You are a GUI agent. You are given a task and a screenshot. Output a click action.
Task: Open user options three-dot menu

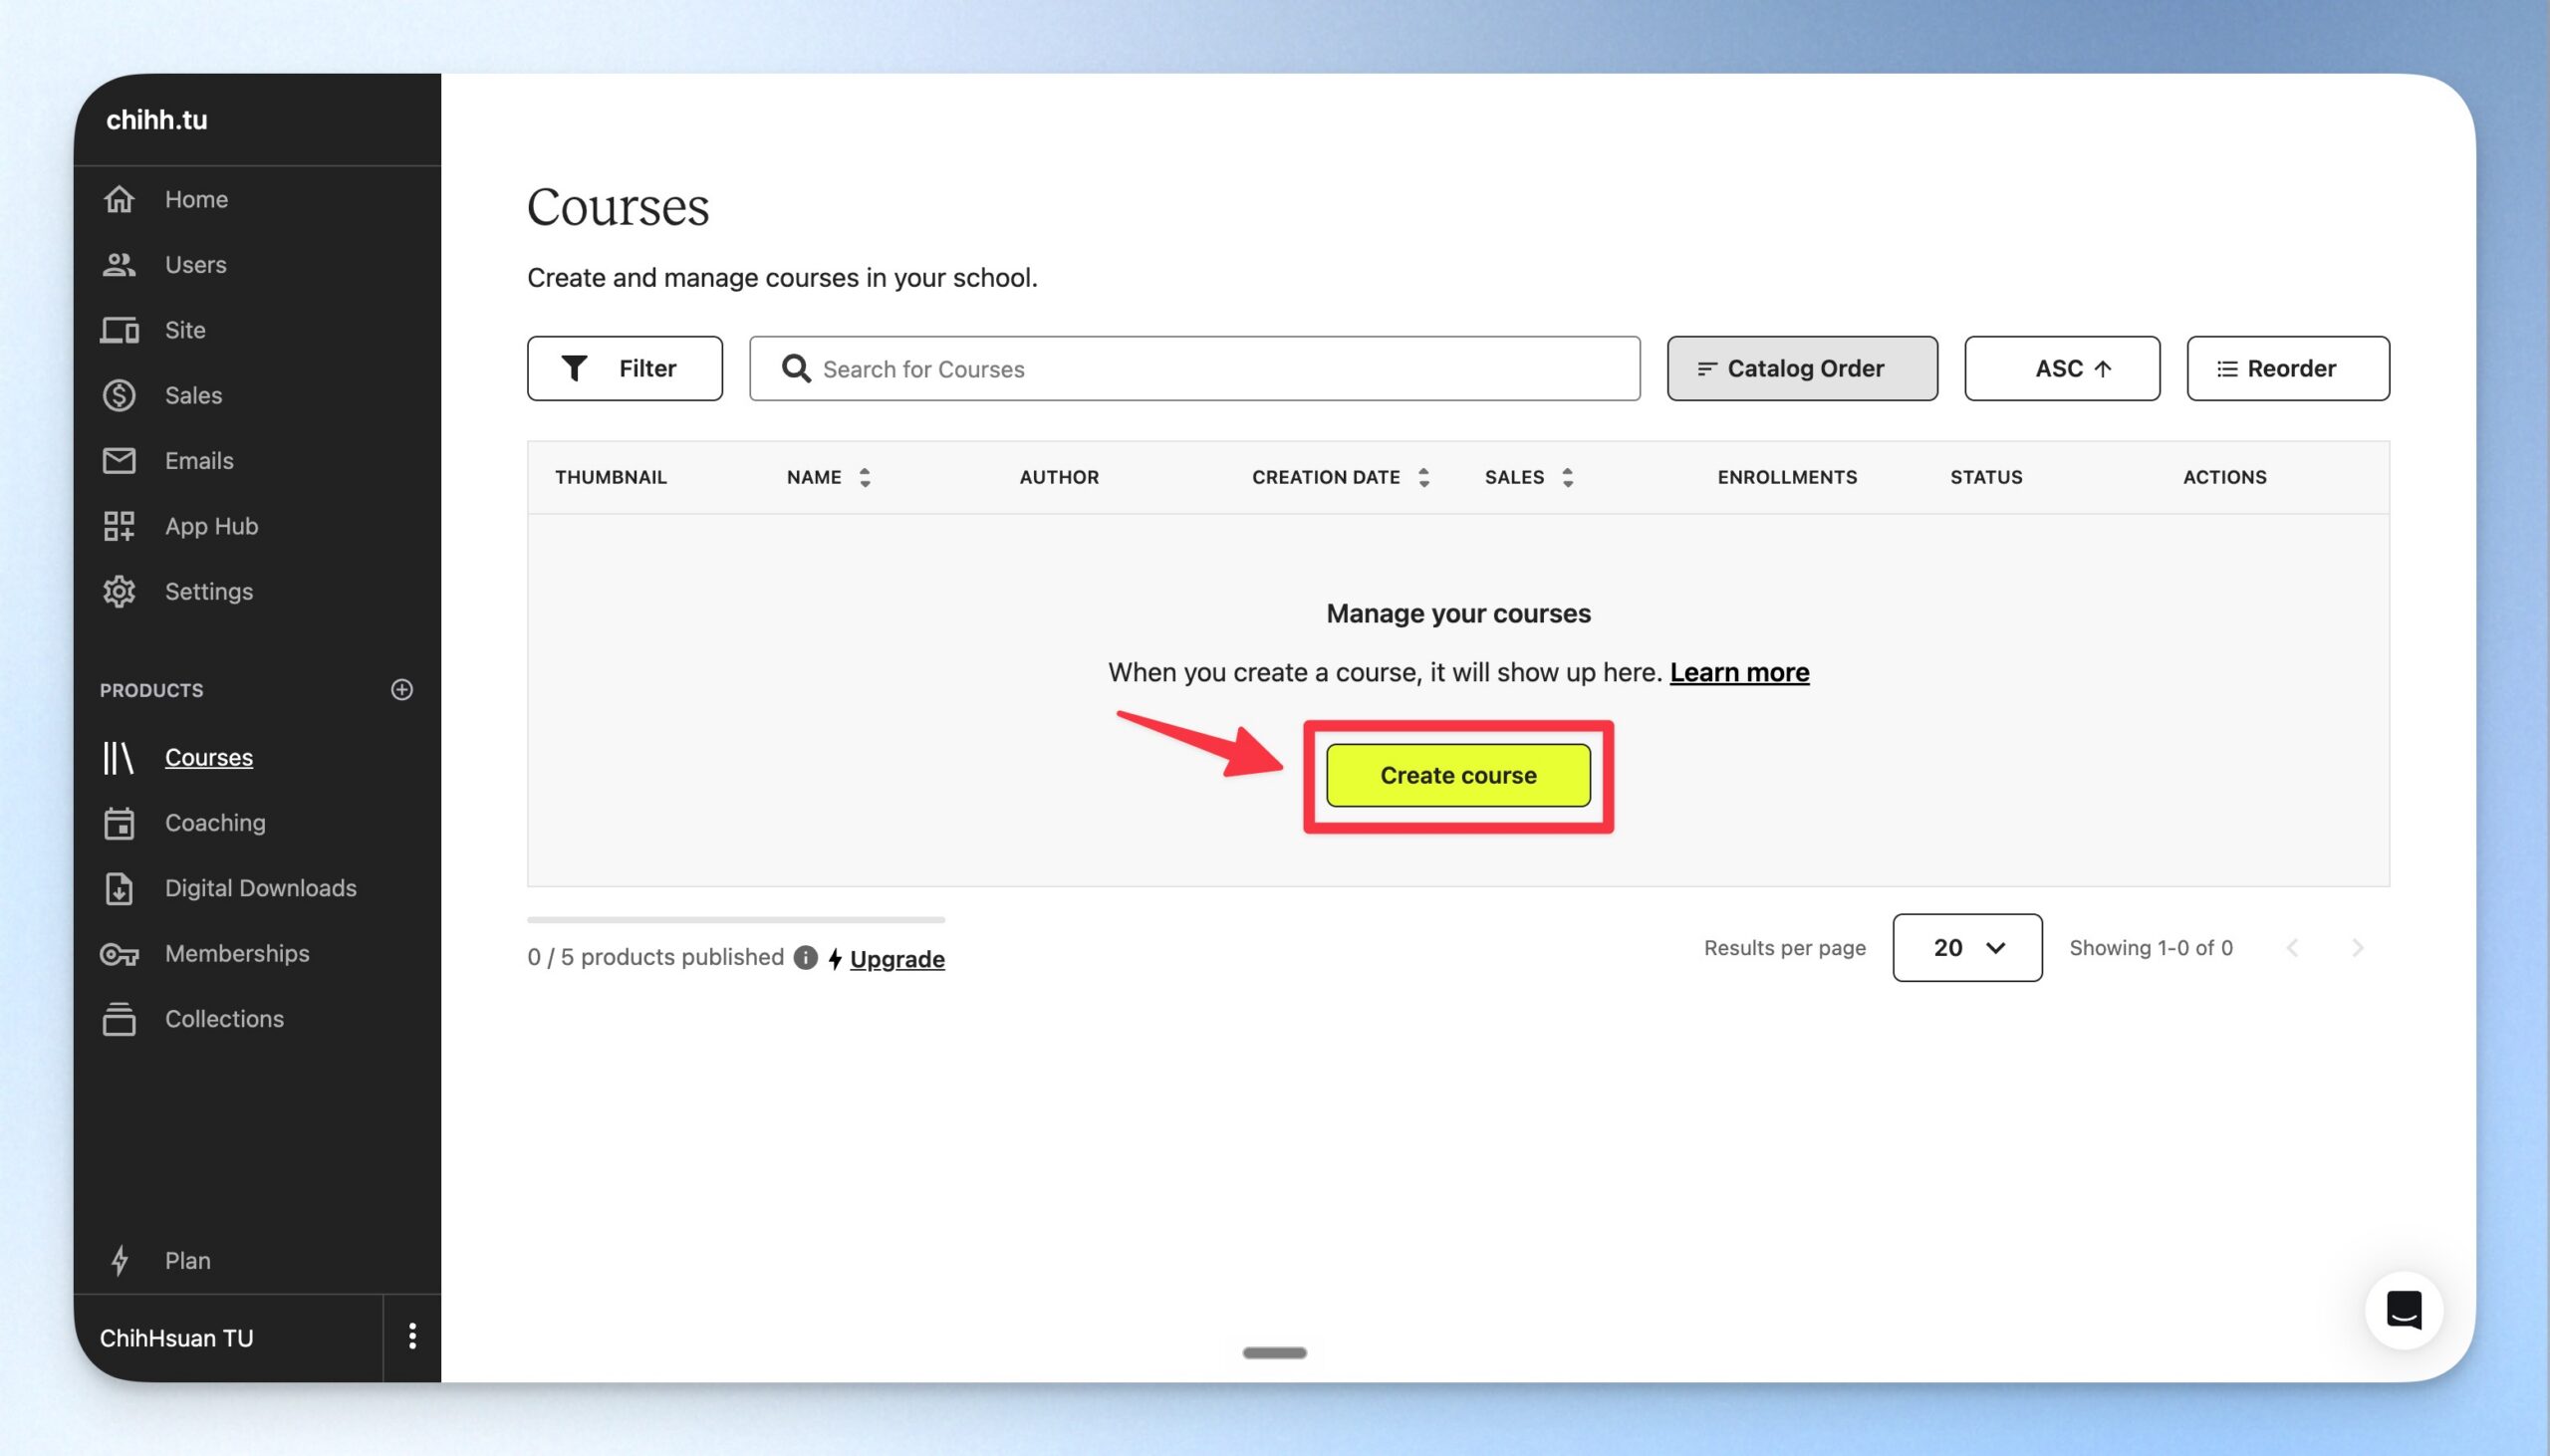[412, 1336]
